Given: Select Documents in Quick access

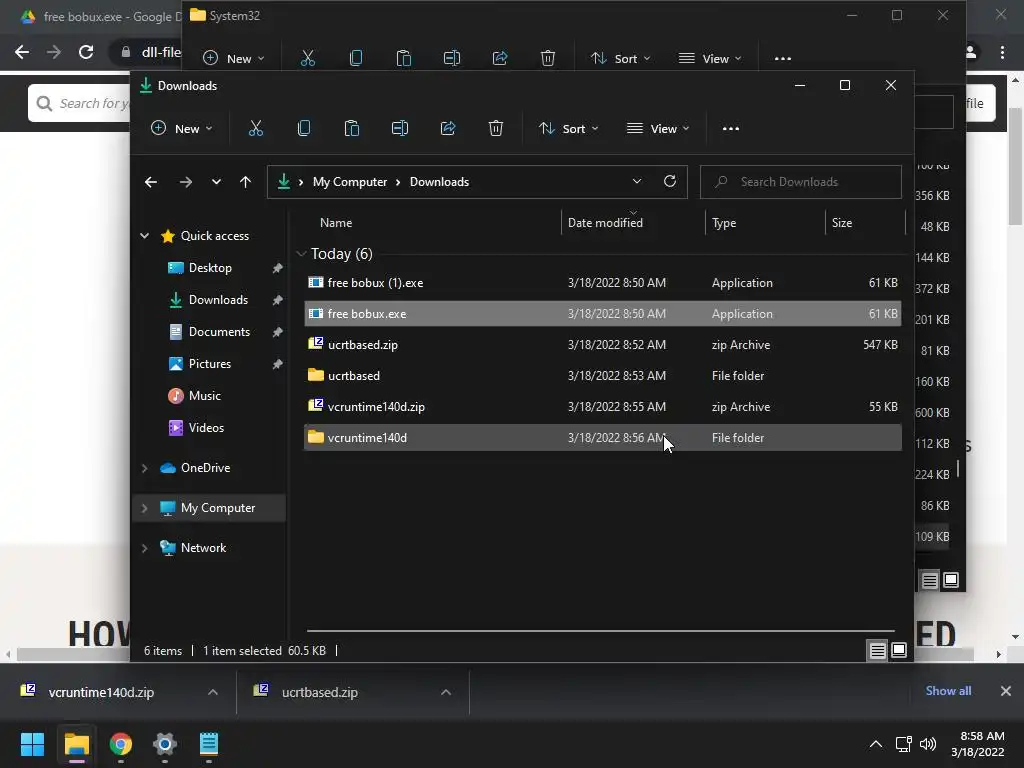Looking at the screenshot, I should click(219, 332).
